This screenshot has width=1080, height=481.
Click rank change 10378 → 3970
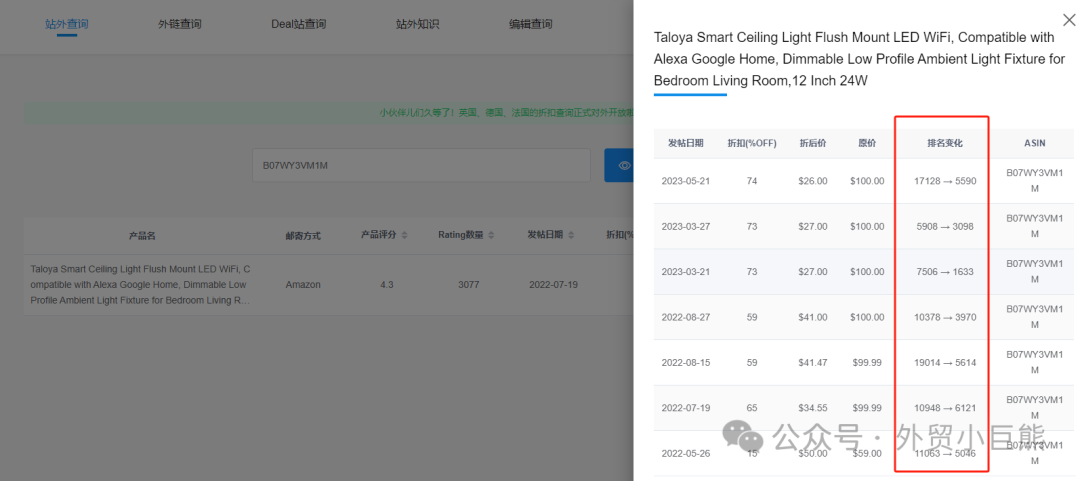click(x=945, y=317)
